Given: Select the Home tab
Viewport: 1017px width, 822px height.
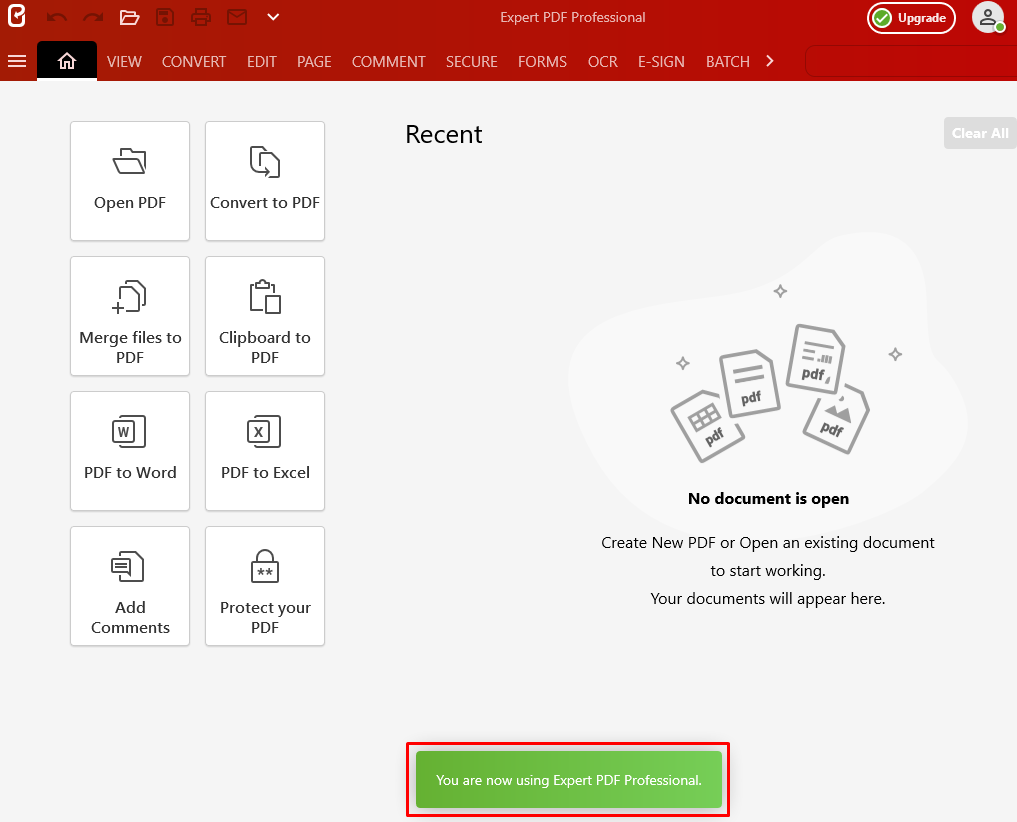Looking at the screenshot, I should point(67,61).
